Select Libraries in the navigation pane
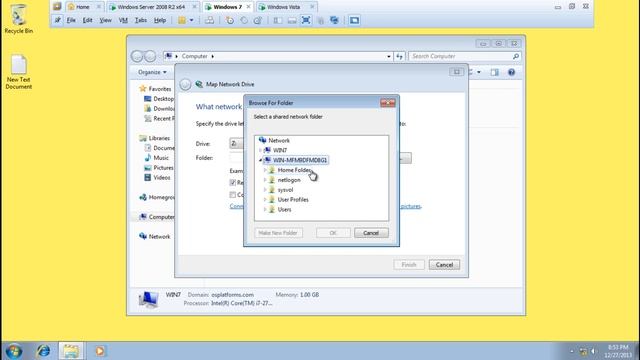 [155, 138]
